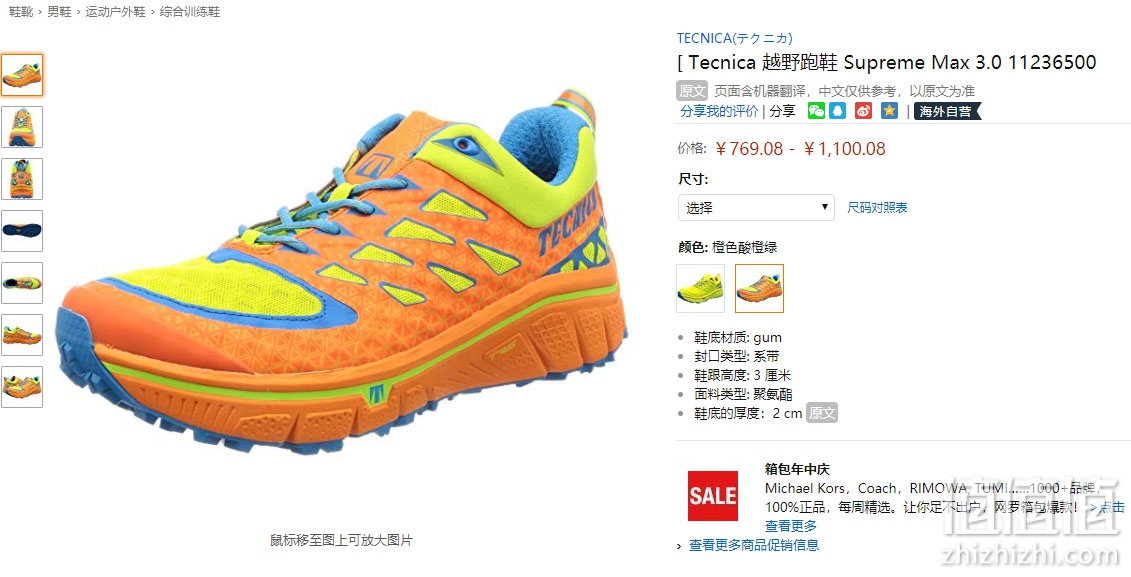Share via the QQ icon
The height and width of the screenshot is (577, 1131).
837,110
